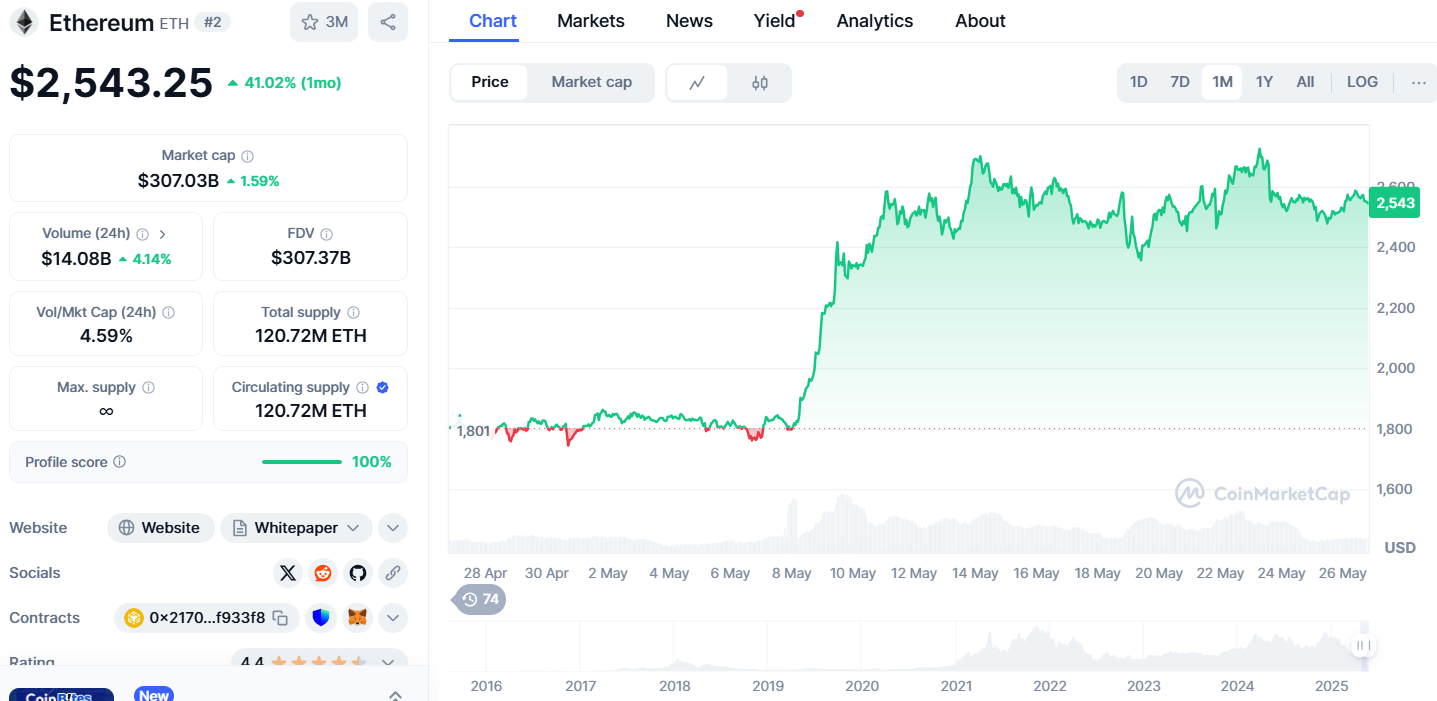Click the 0x2170...f933f8 contract chip
The height and width of the screenshot is (701, 1437).
(x=207, y=618)
